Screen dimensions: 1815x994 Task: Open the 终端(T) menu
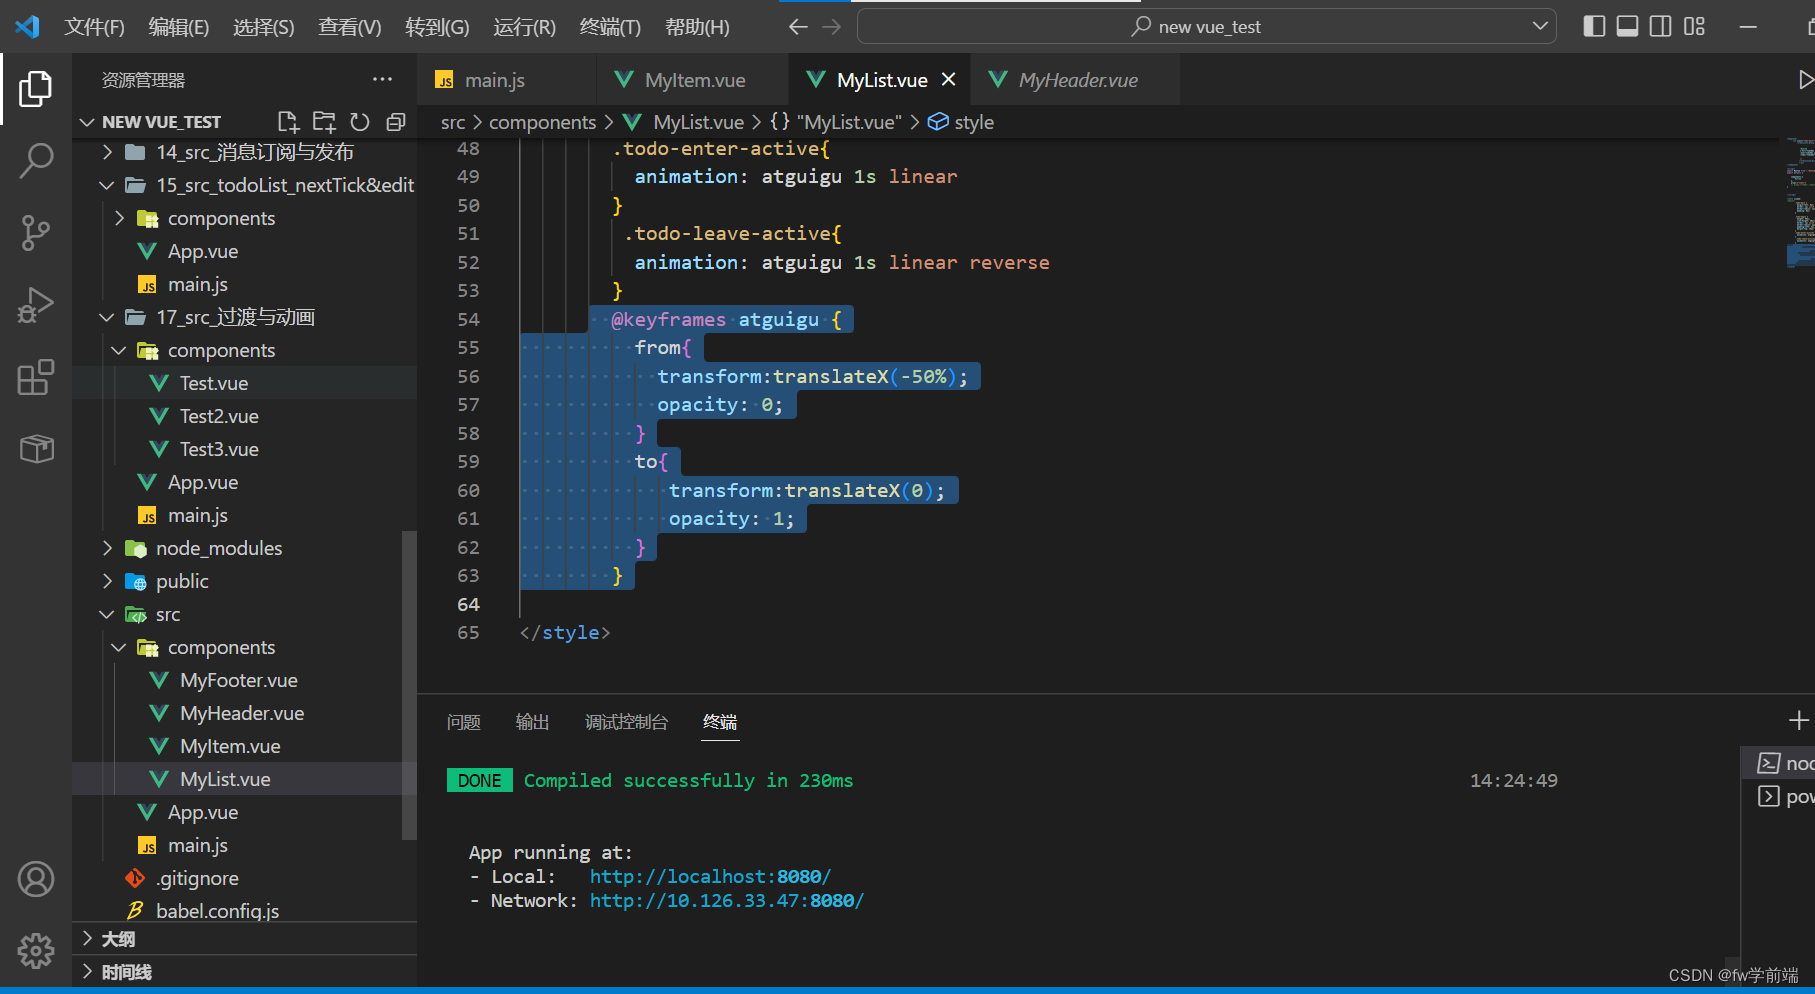610,27
